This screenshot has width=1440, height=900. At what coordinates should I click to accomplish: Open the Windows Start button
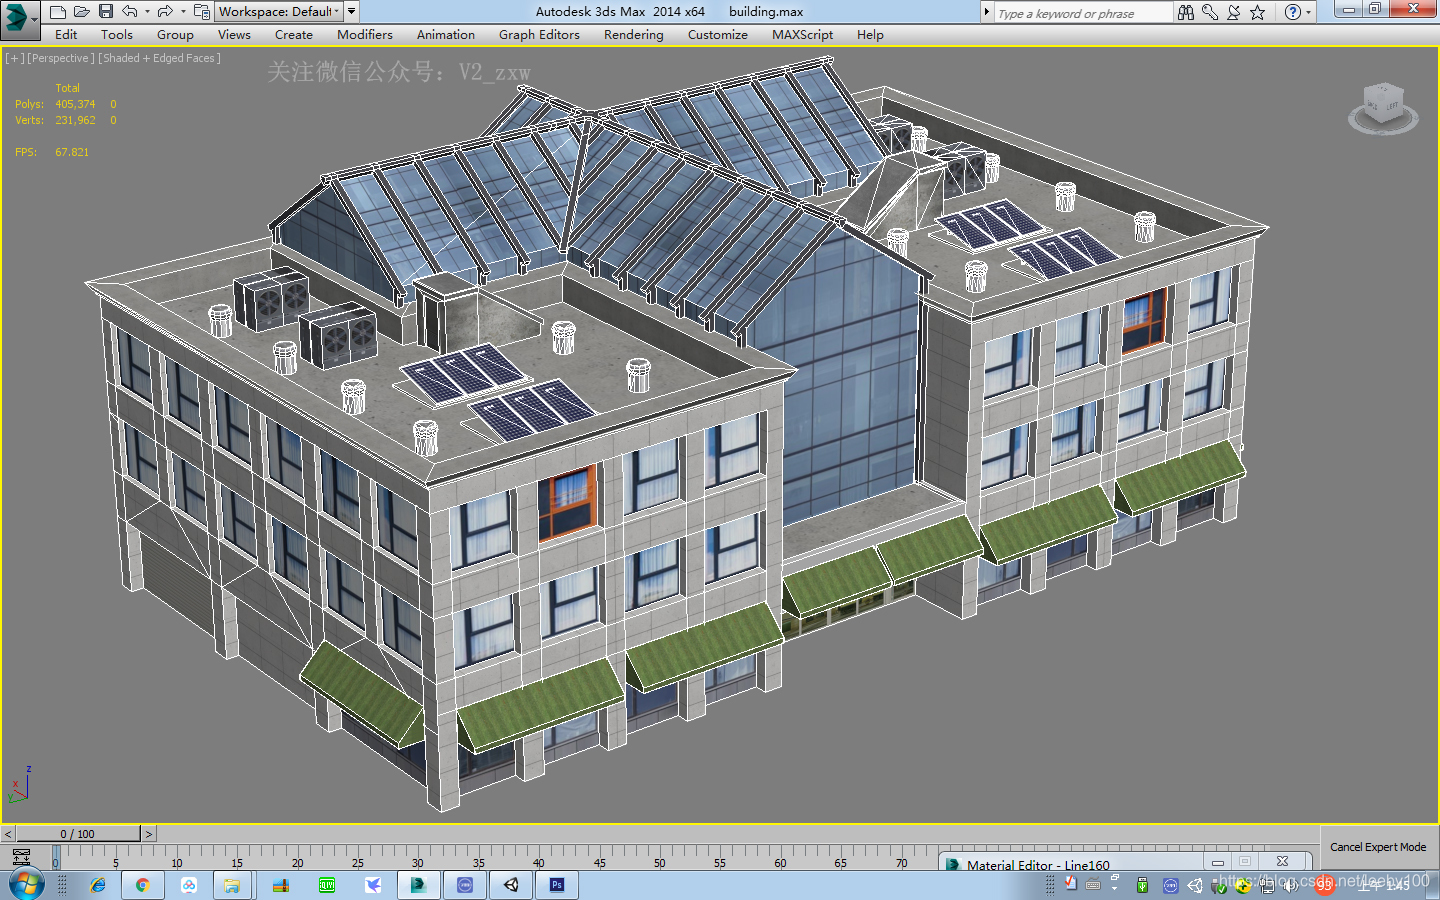coord(26,885)
